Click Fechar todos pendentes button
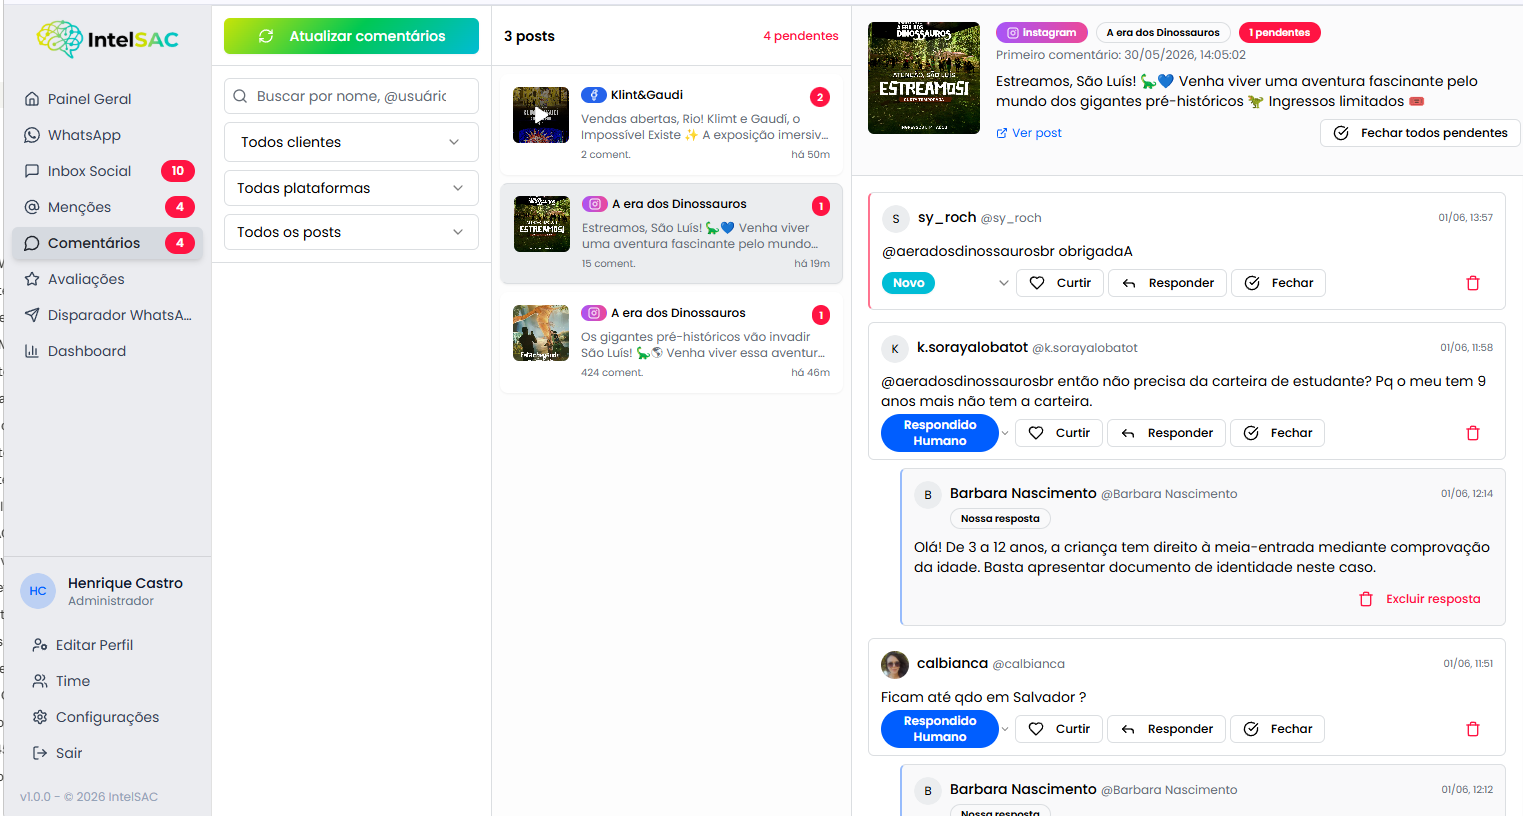The width and height of the screenshot is (1523, 816). (1420, 133)
